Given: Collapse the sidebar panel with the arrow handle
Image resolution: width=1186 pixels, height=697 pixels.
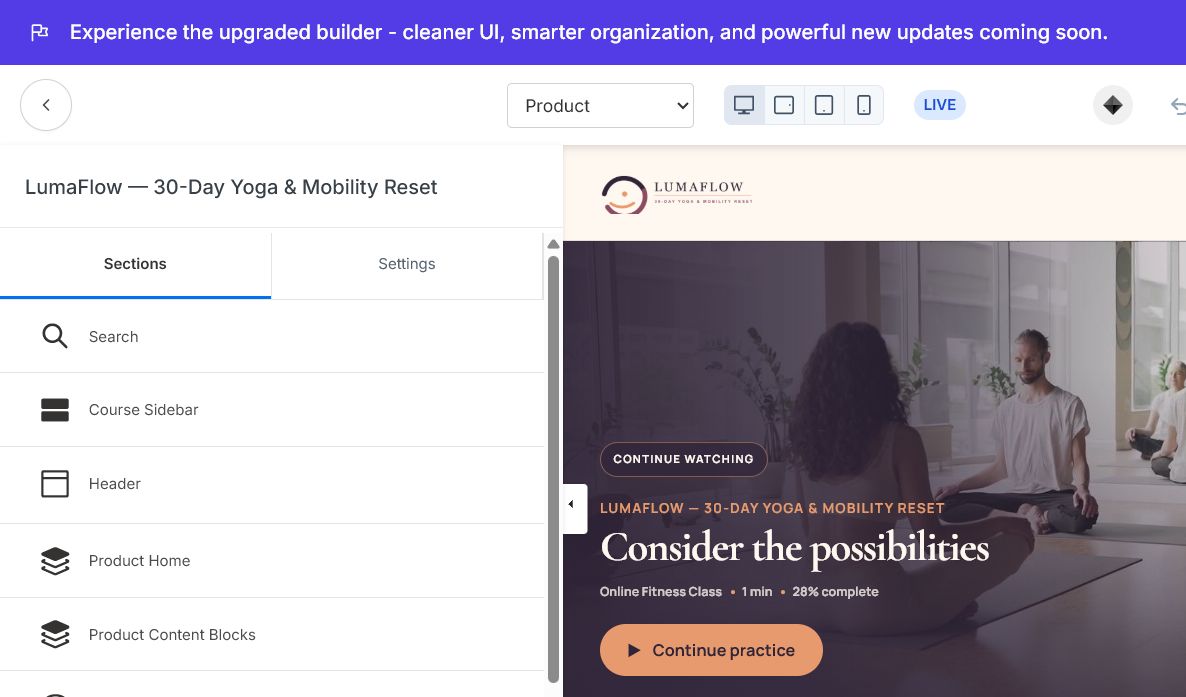Looking at the screenshot, I should 574,508.
